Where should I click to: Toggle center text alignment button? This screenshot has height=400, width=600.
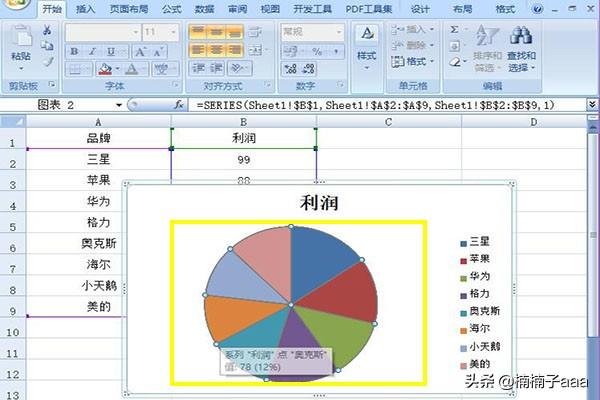[x=216, y=50]
